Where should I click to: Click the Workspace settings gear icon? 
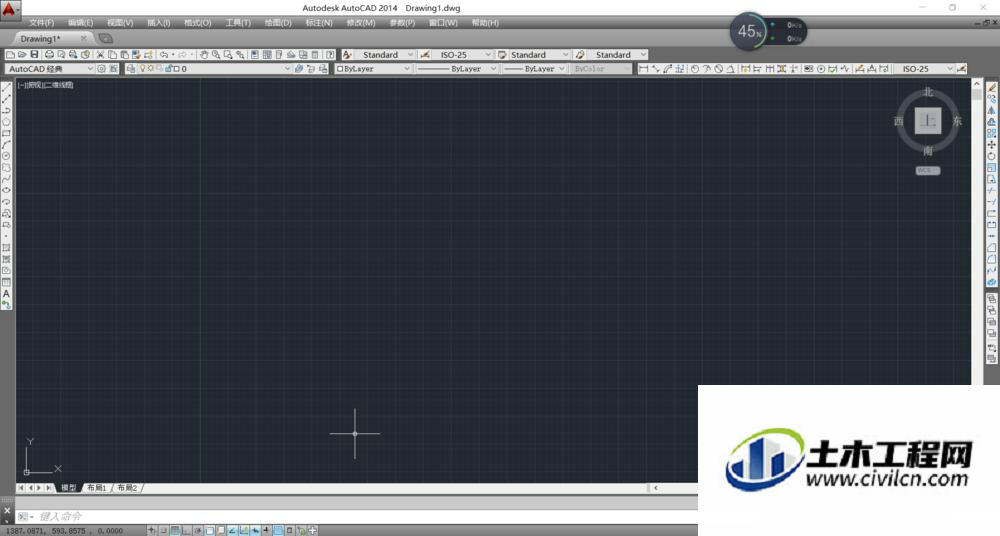101,69
